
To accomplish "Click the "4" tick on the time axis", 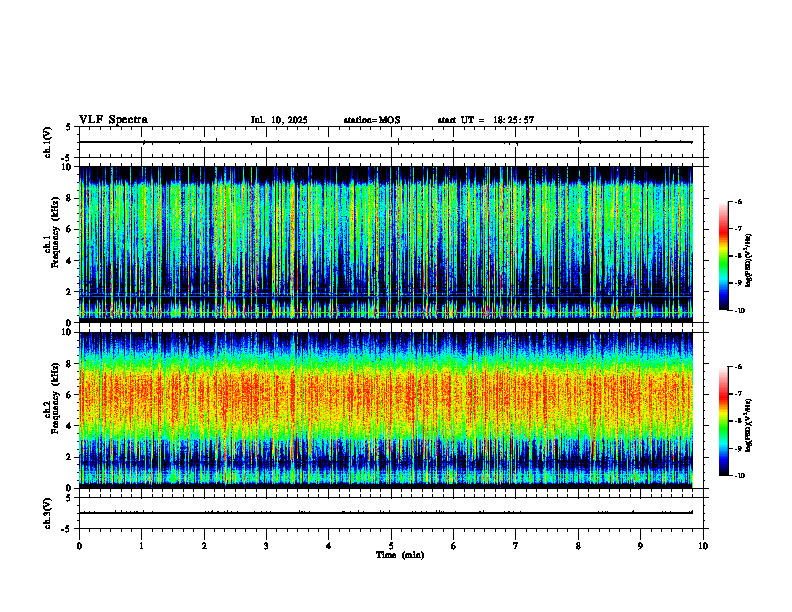I will (329, 546).
